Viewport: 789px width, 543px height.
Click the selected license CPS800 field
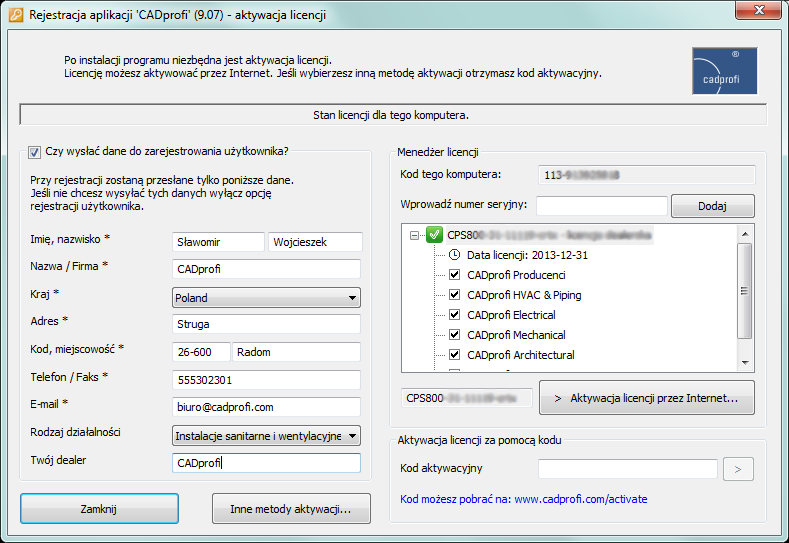(x=466, y=398)
